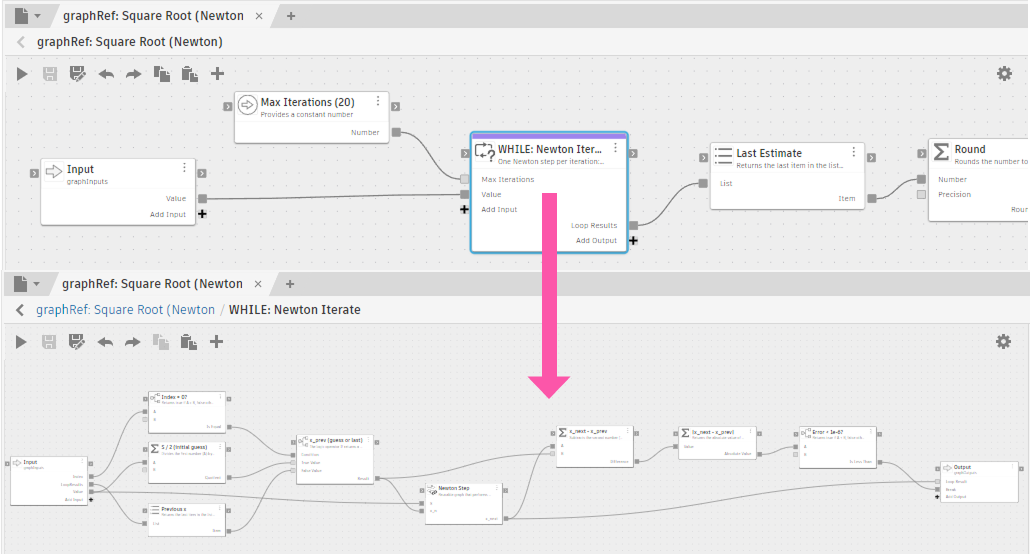Open Max Iterations node options menu
Image resolution: width=1030 pixels, height=554 pixels.
pyautogui.click(x=378, y=101)
